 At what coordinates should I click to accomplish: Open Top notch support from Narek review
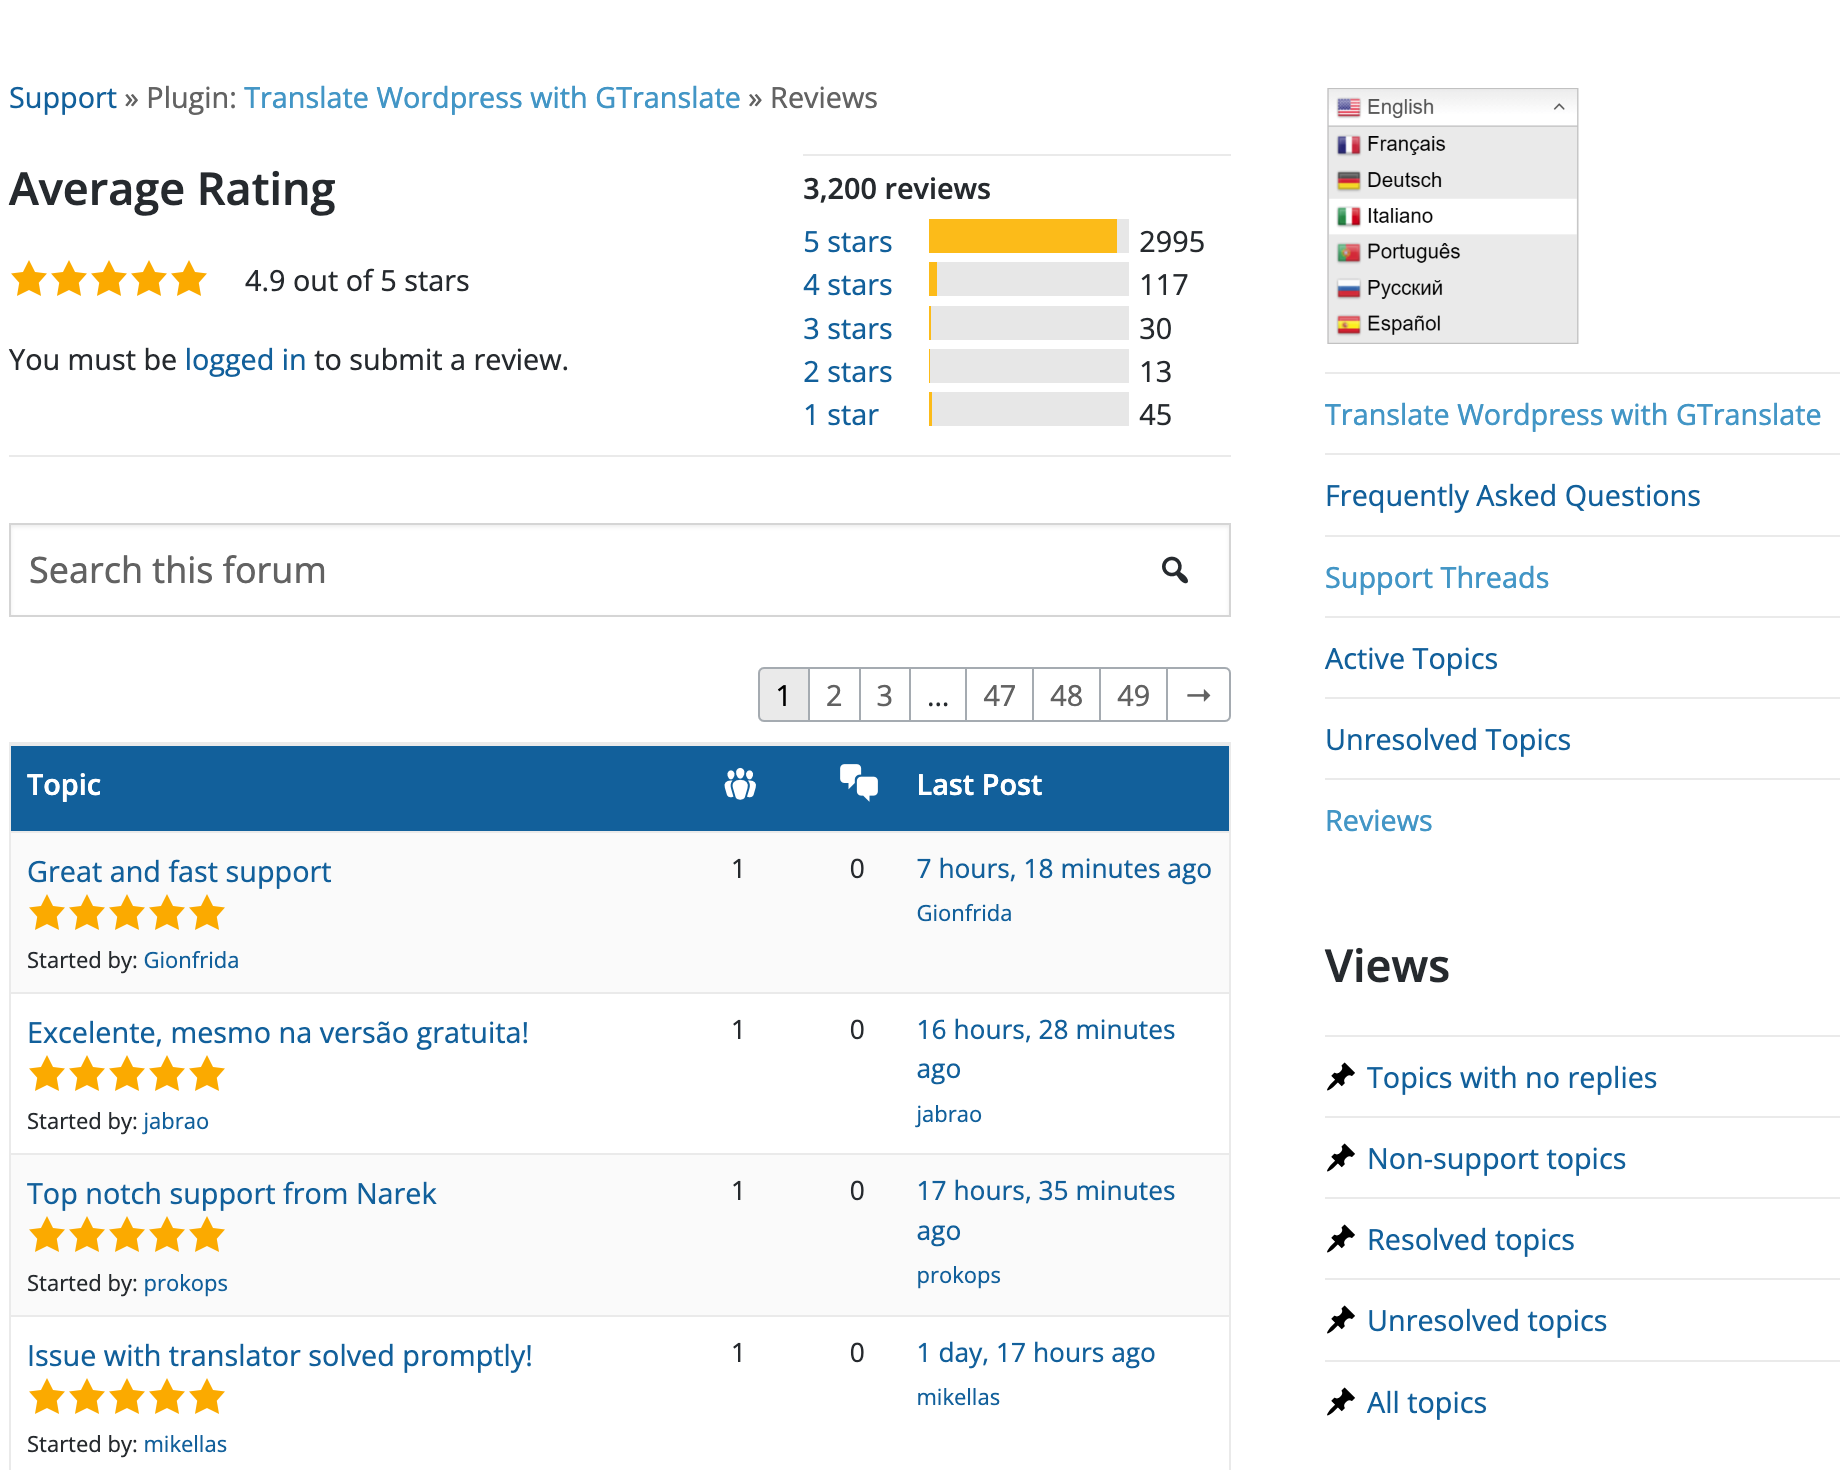click(231, 1194)
